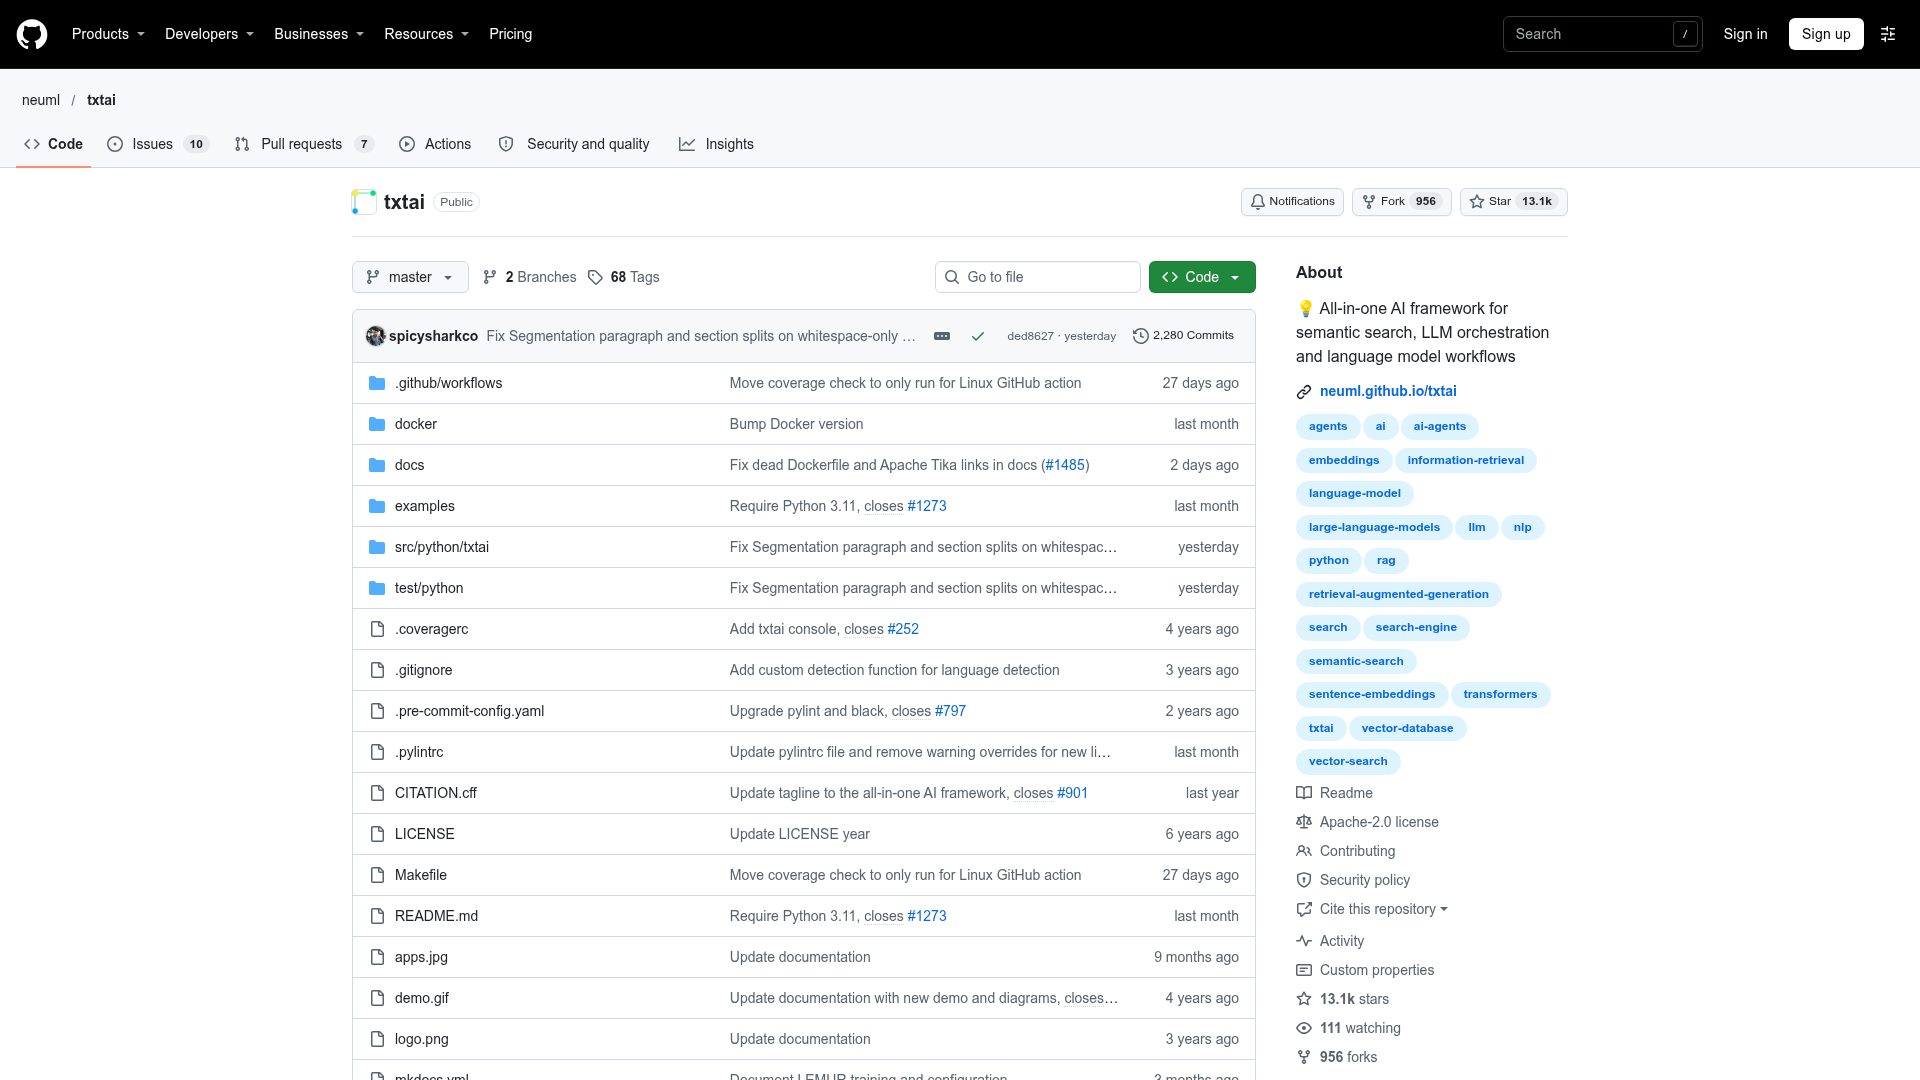This screenshot has height=1080, width=1920.
Task: Click the Sign in link
Action: (x=1745, y=34)
